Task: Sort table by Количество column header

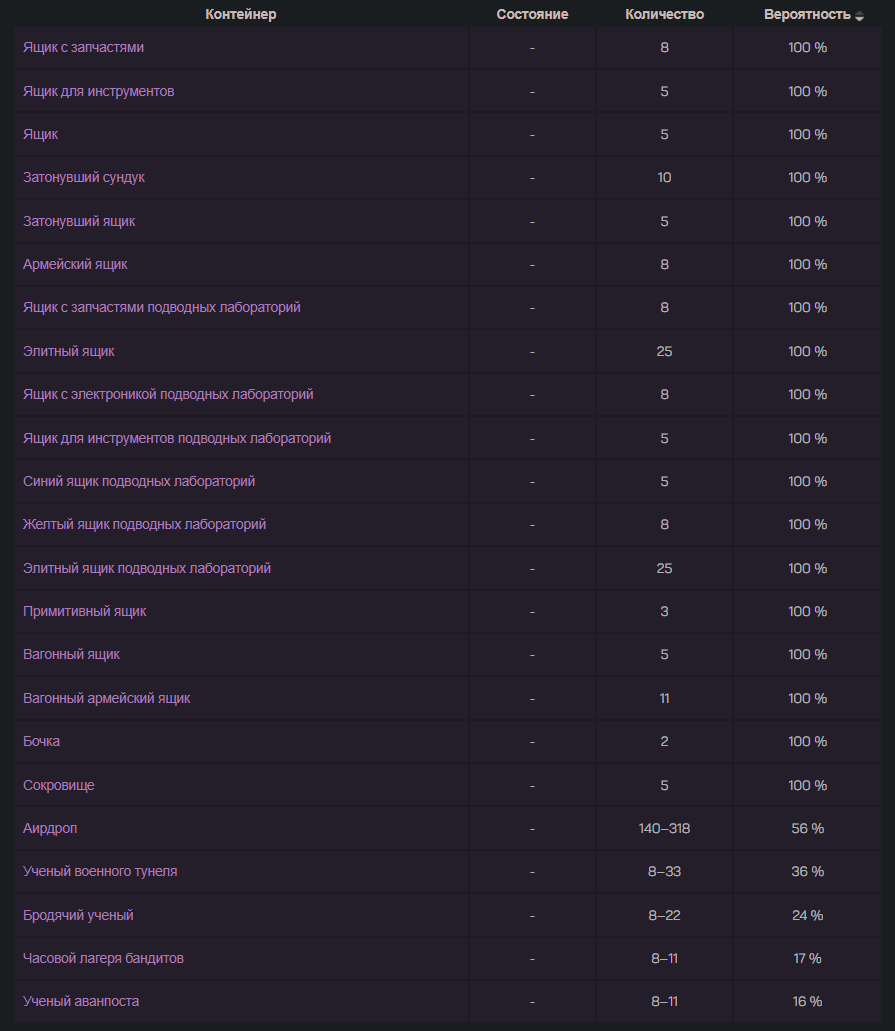Action: click(x=664, y=14)
